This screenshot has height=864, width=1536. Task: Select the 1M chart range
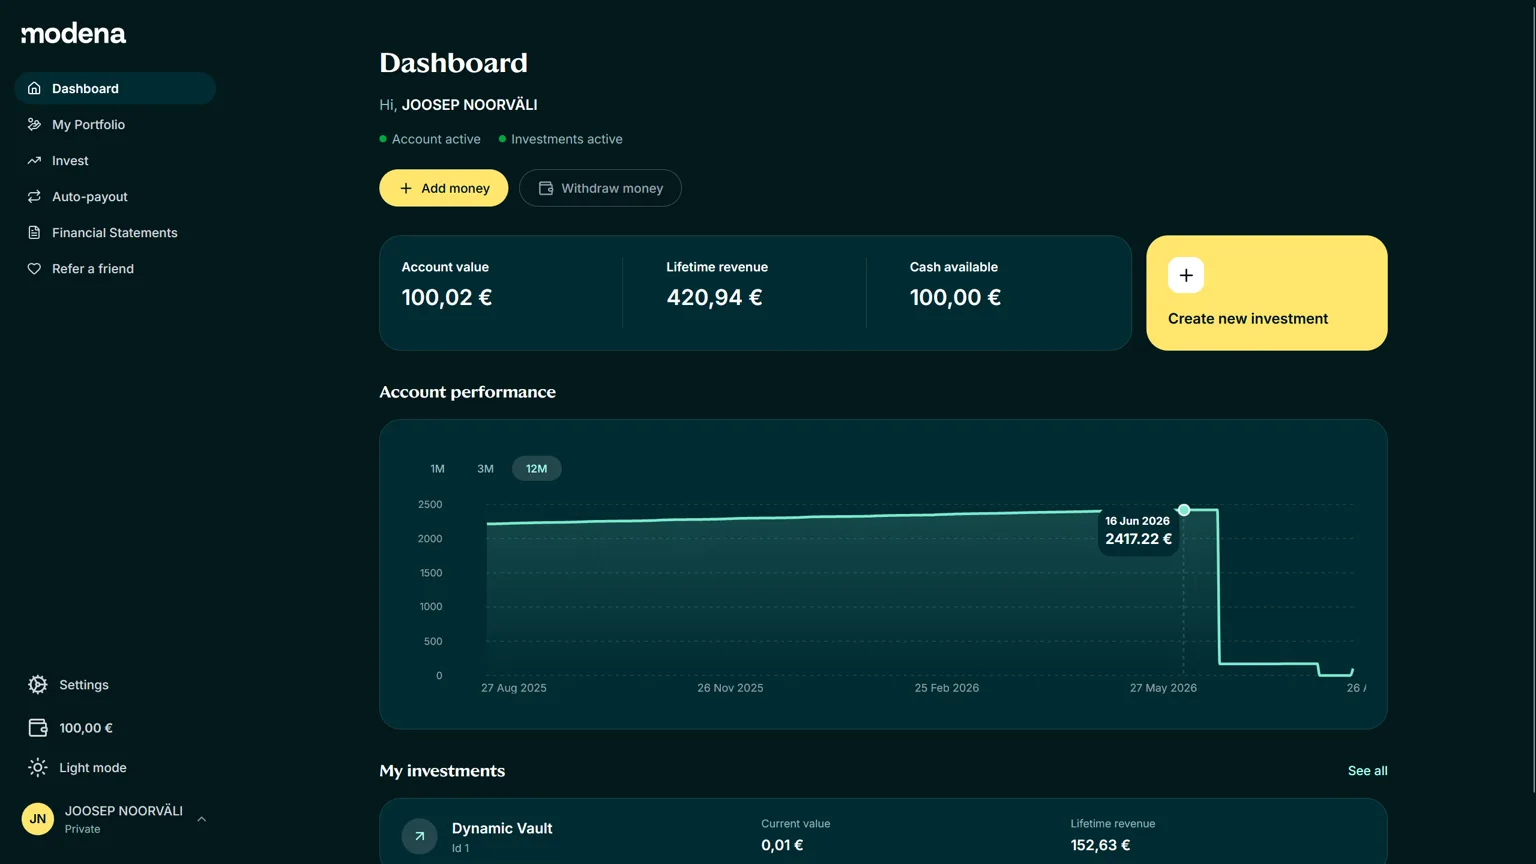coord(437,468)
